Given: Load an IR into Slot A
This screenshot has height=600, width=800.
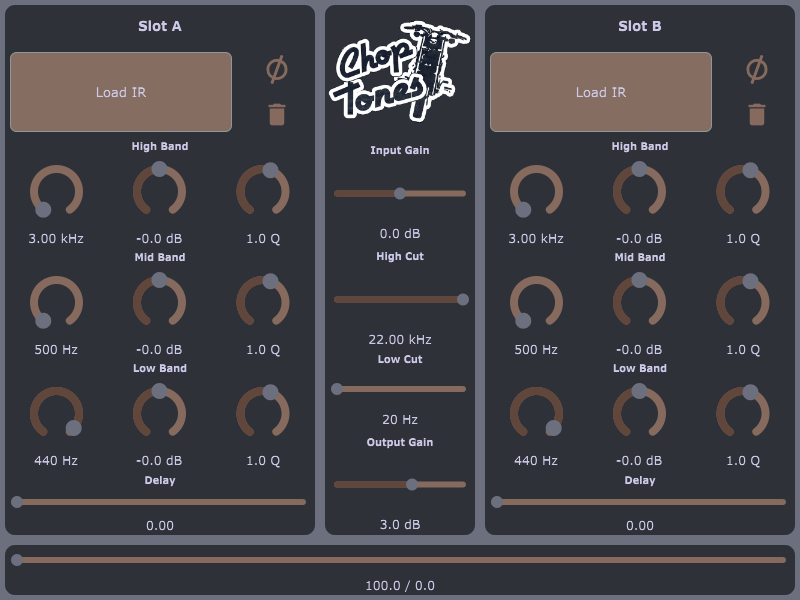Looking at the screenshot, I should [121, 92].
